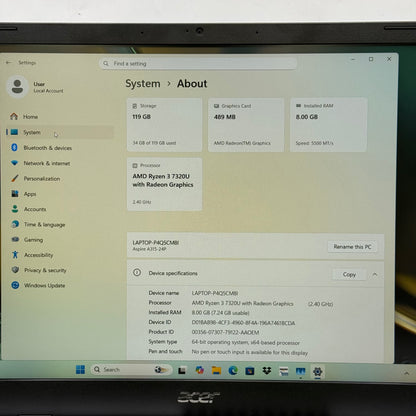The width and height of the screenshot is (416, 416).
Task: Click System in the breadcrumb heading
Action: tap(143, 83)
